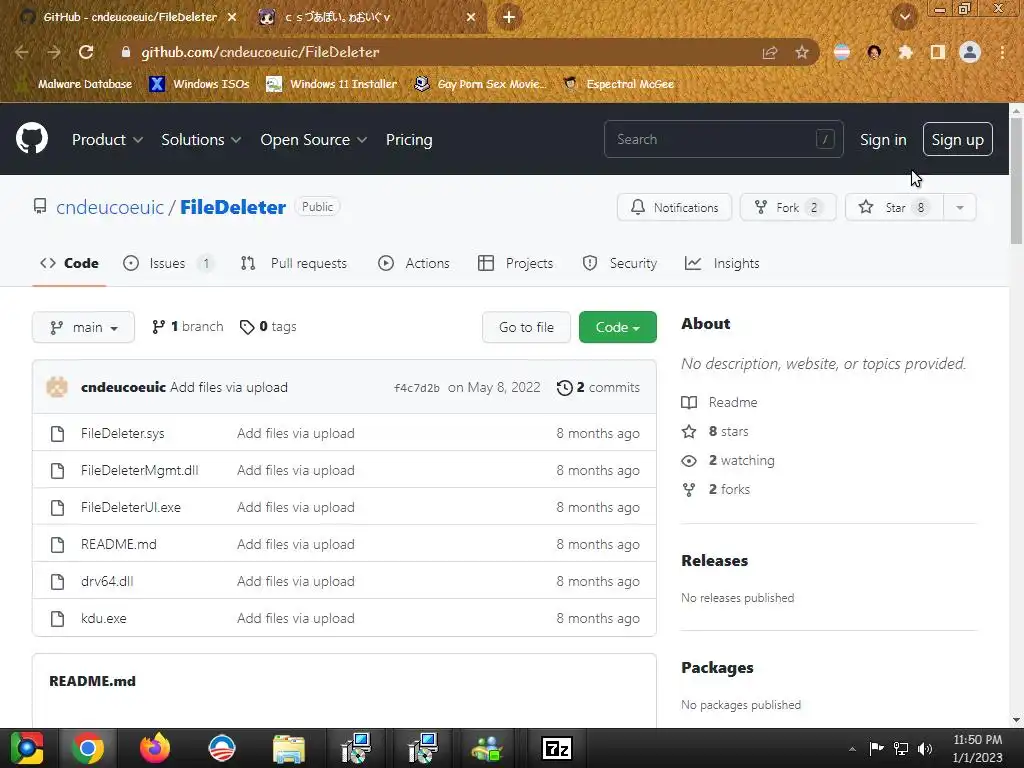Open the share page icon in address bar
This screenshot has width=1024, height=768.
(x=770, y=52)
